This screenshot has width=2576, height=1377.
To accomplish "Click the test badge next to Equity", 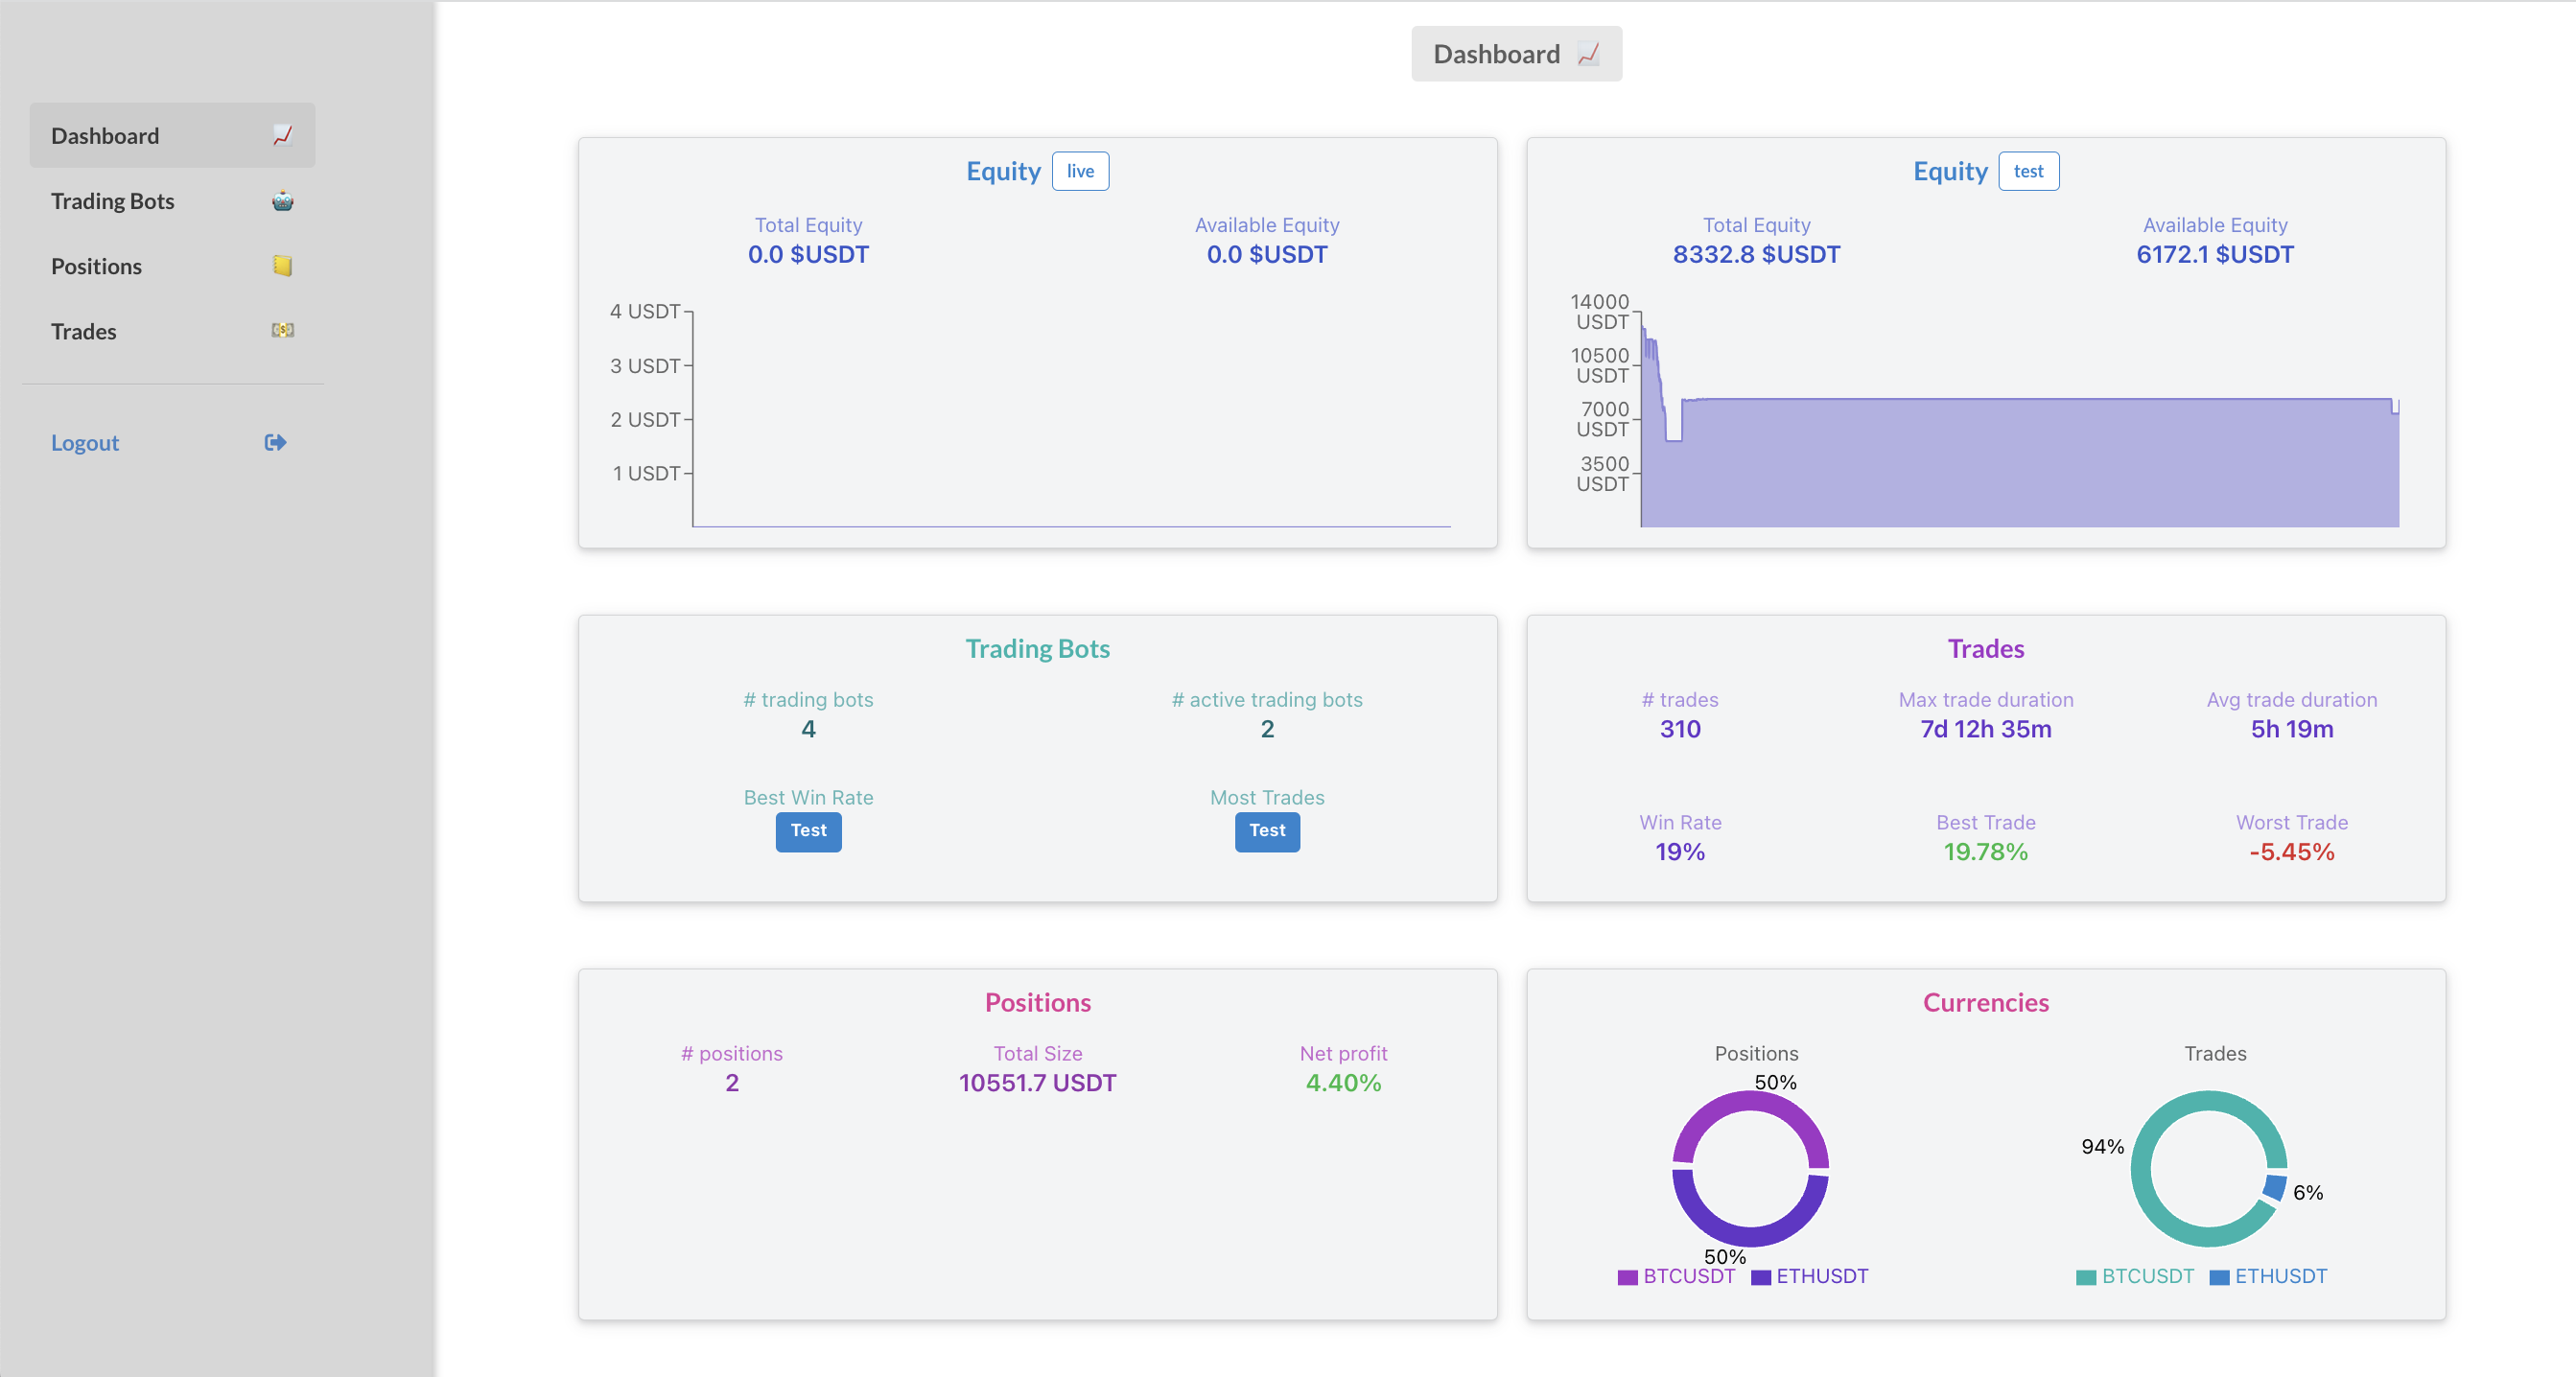I will click(2028, 171).
